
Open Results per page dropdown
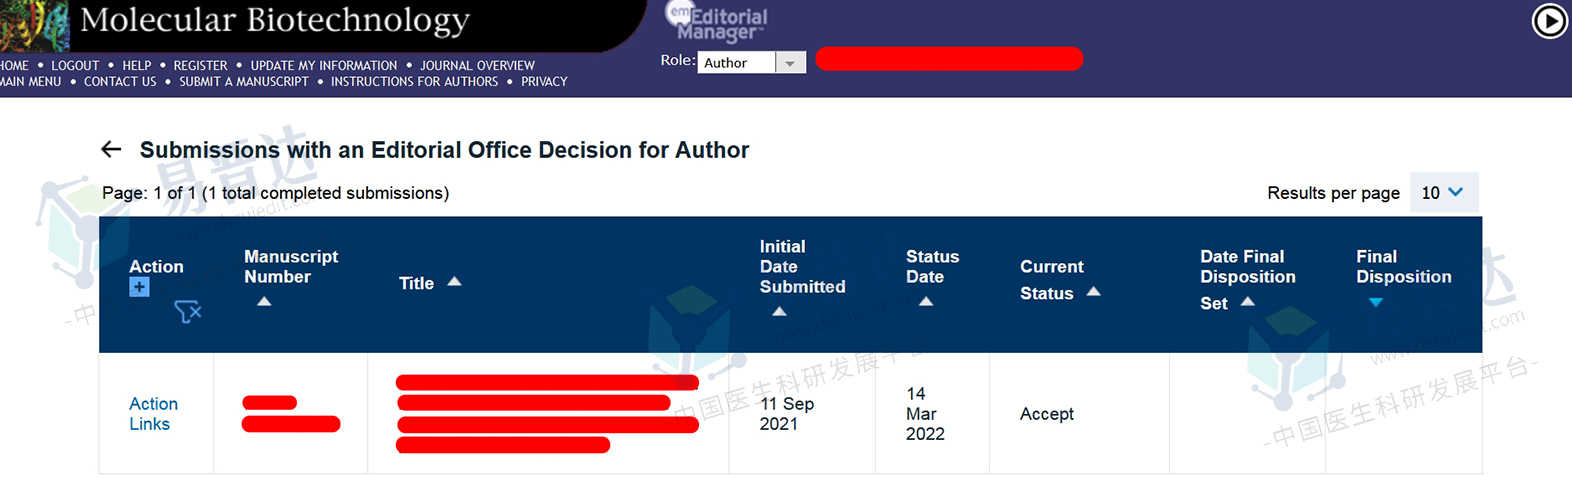tap(1442, 192)
